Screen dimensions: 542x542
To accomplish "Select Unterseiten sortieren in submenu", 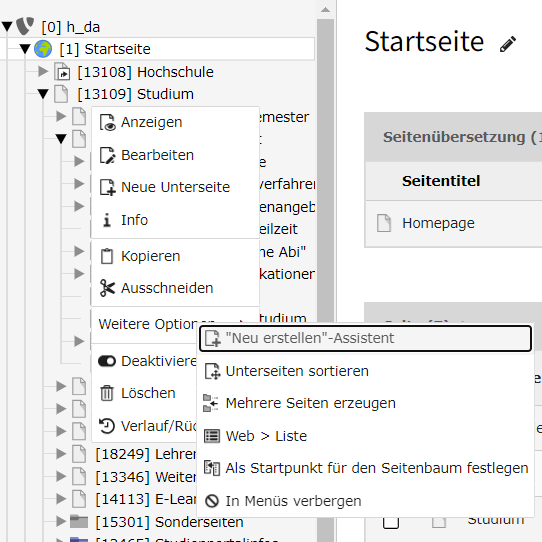I will click(x=365, y=371).
